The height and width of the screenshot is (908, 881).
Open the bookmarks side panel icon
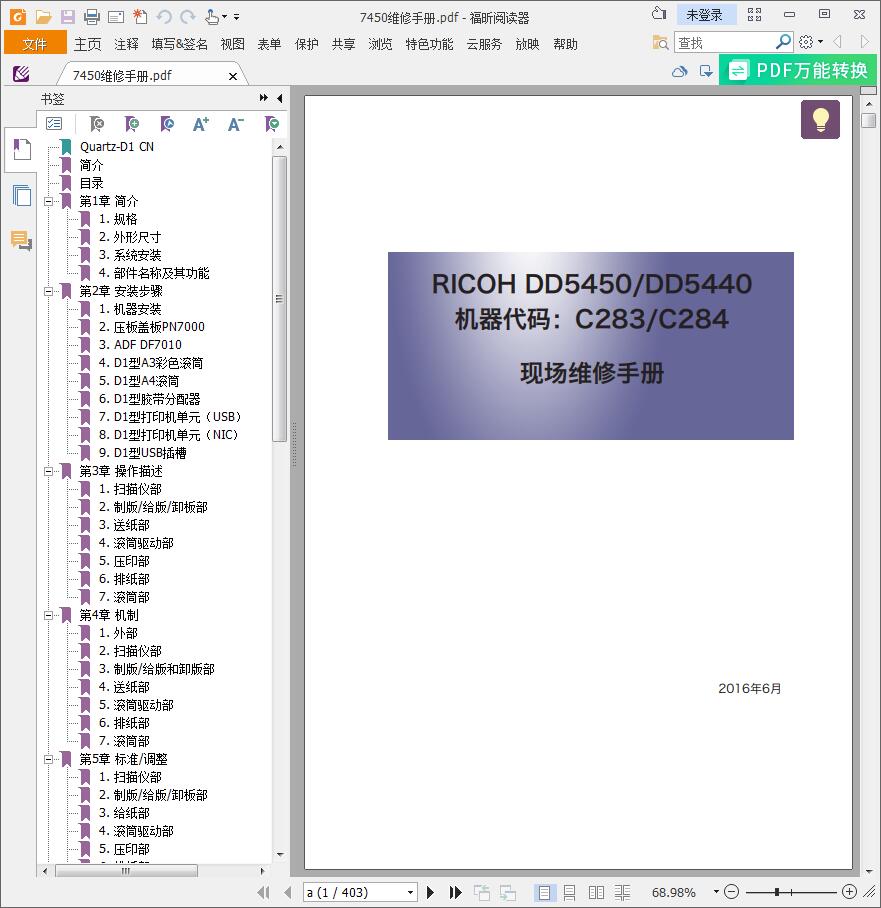click(x=22, y=149)
